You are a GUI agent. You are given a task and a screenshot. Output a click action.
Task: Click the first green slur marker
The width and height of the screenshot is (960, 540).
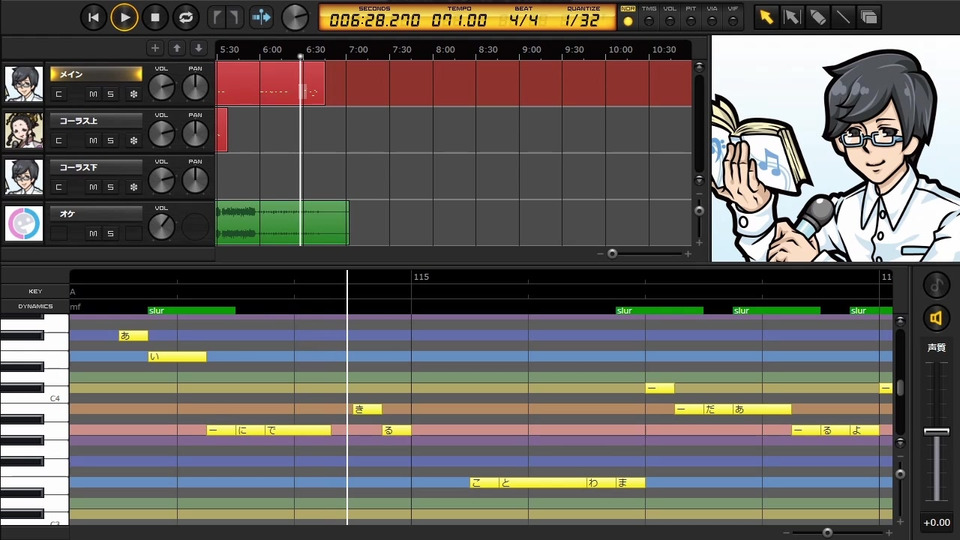point(192,310)
